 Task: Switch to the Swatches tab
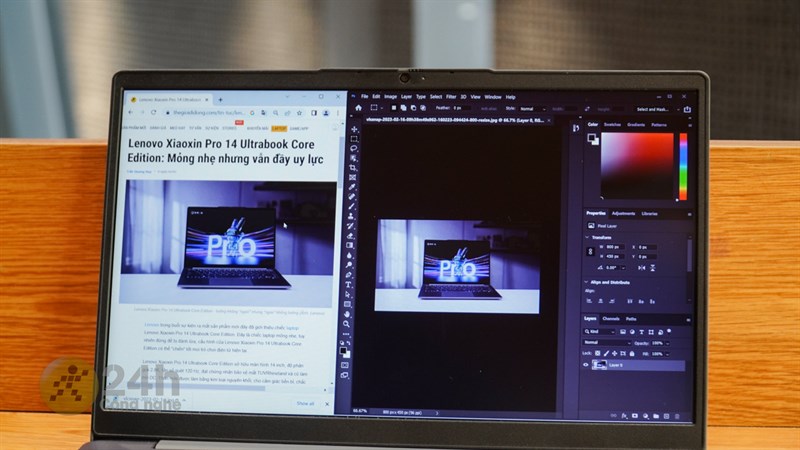[x=612, y=124]
